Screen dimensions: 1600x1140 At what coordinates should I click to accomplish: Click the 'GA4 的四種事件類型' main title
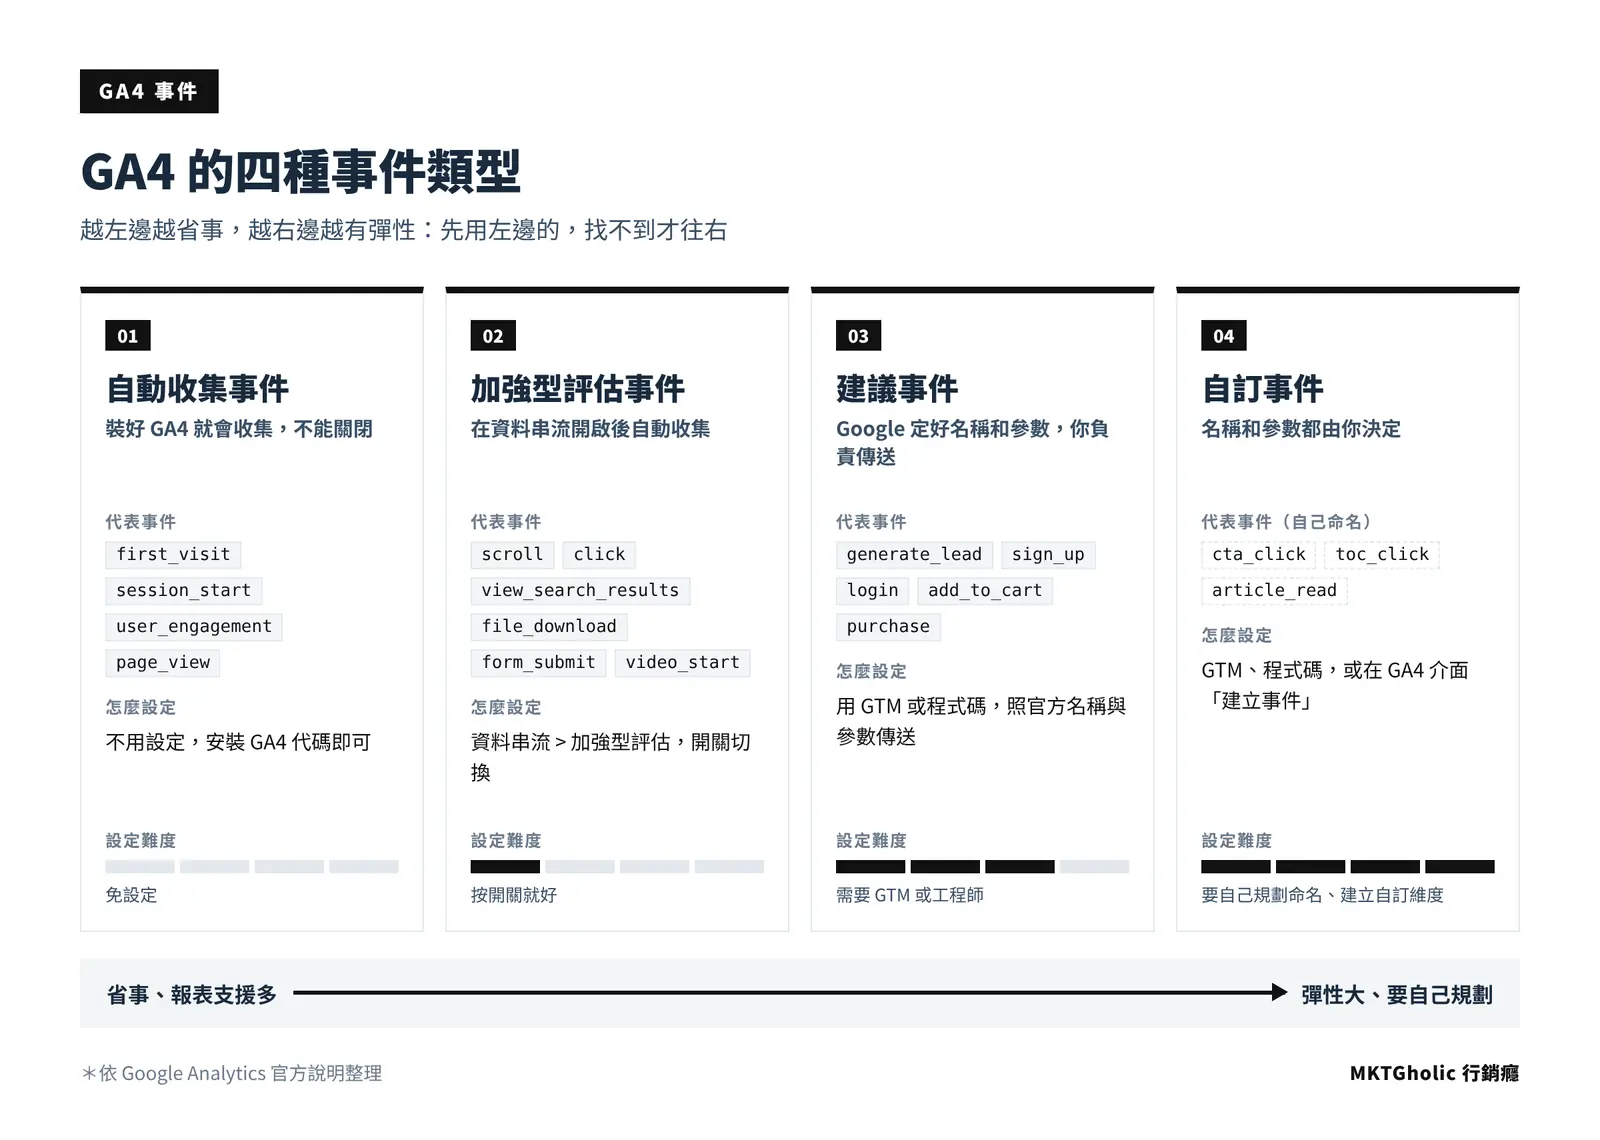301,172
